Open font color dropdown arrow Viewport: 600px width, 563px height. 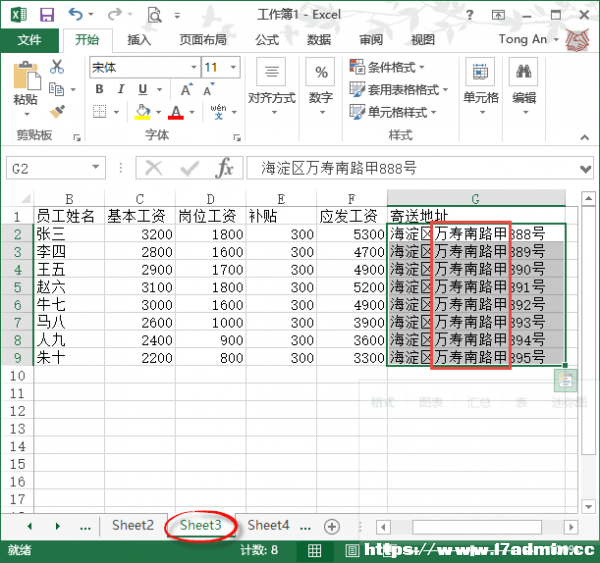[192, 112]
